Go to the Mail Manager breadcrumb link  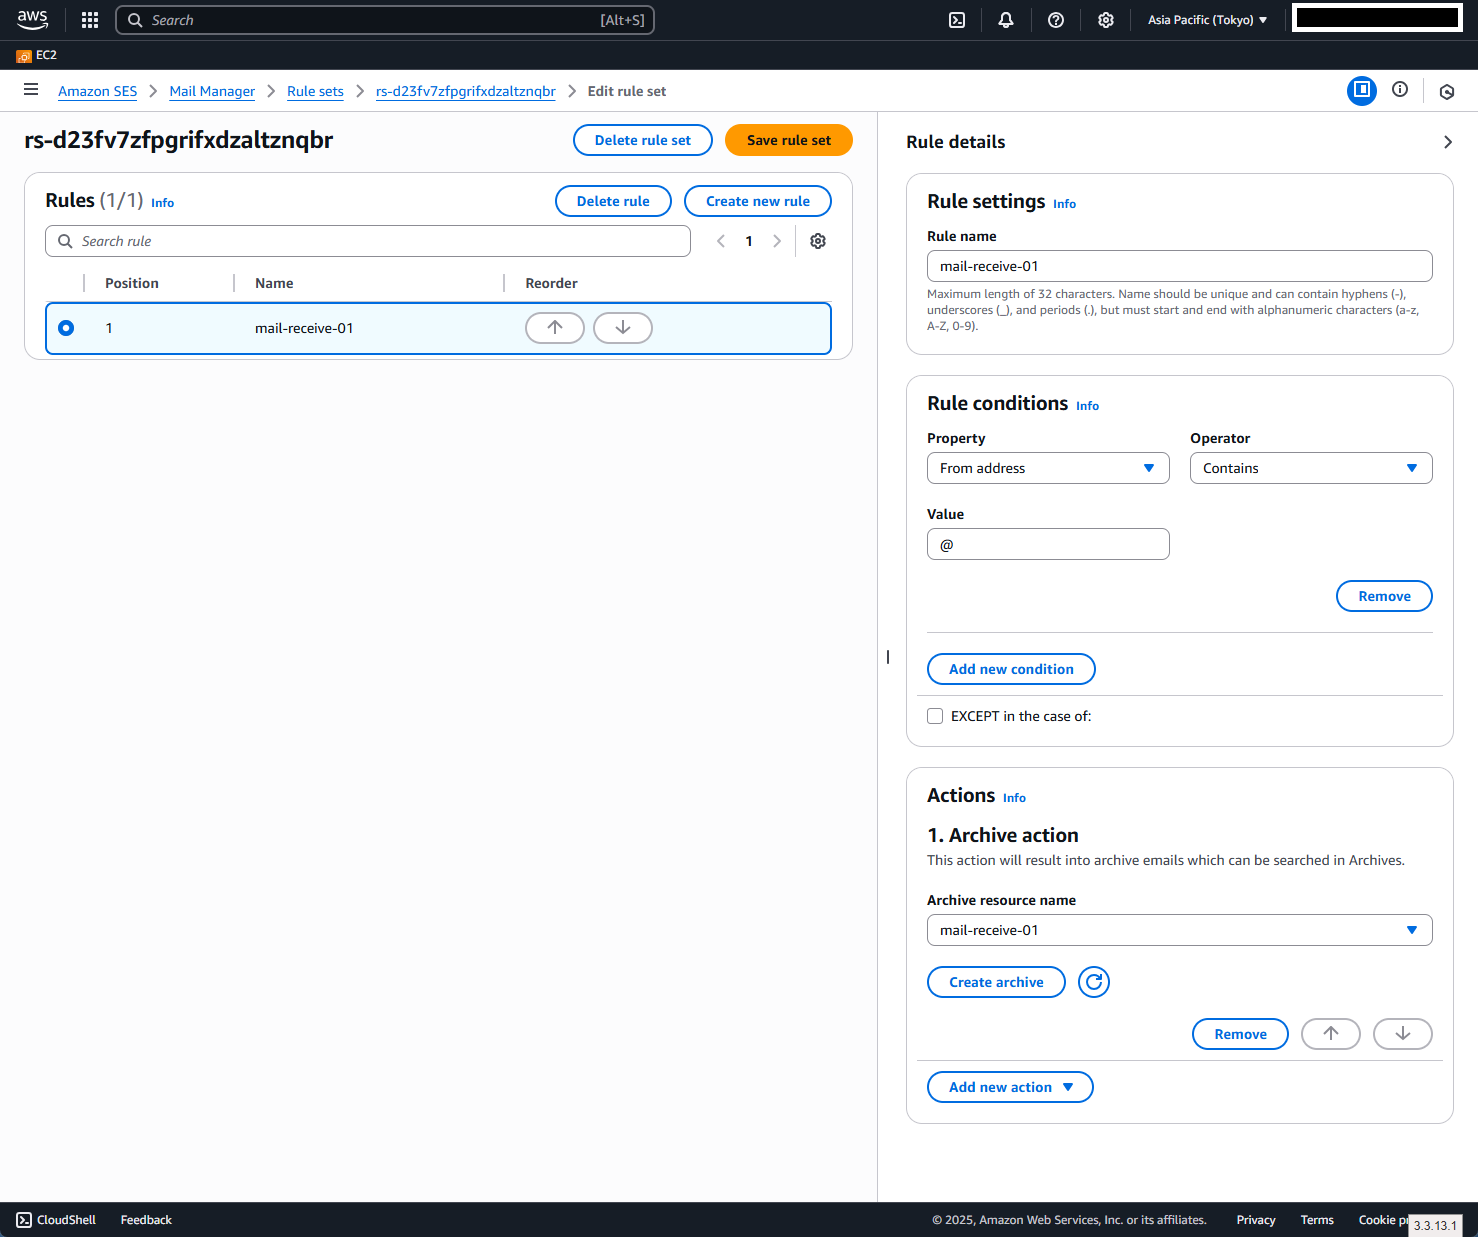tap(212, 91)
